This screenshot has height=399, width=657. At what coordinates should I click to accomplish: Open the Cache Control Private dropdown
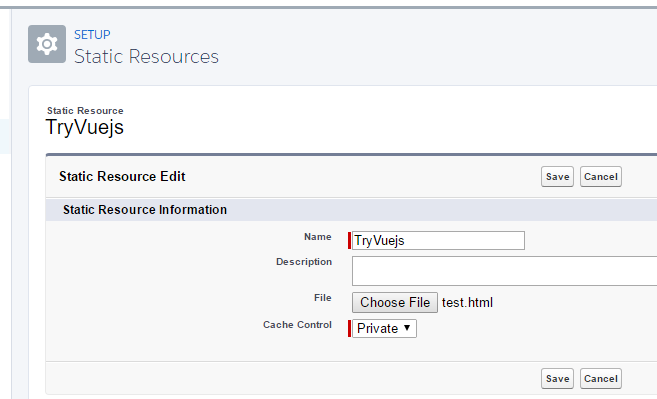click(384, 329)
